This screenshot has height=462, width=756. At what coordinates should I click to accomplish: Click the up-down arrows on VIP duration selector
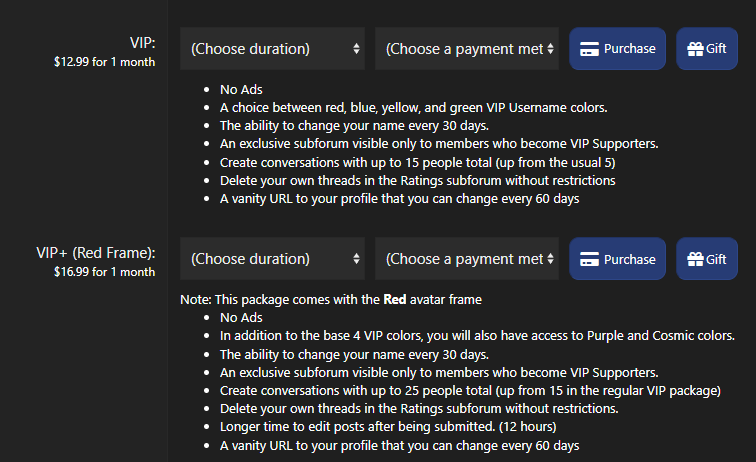pos(357,49)
